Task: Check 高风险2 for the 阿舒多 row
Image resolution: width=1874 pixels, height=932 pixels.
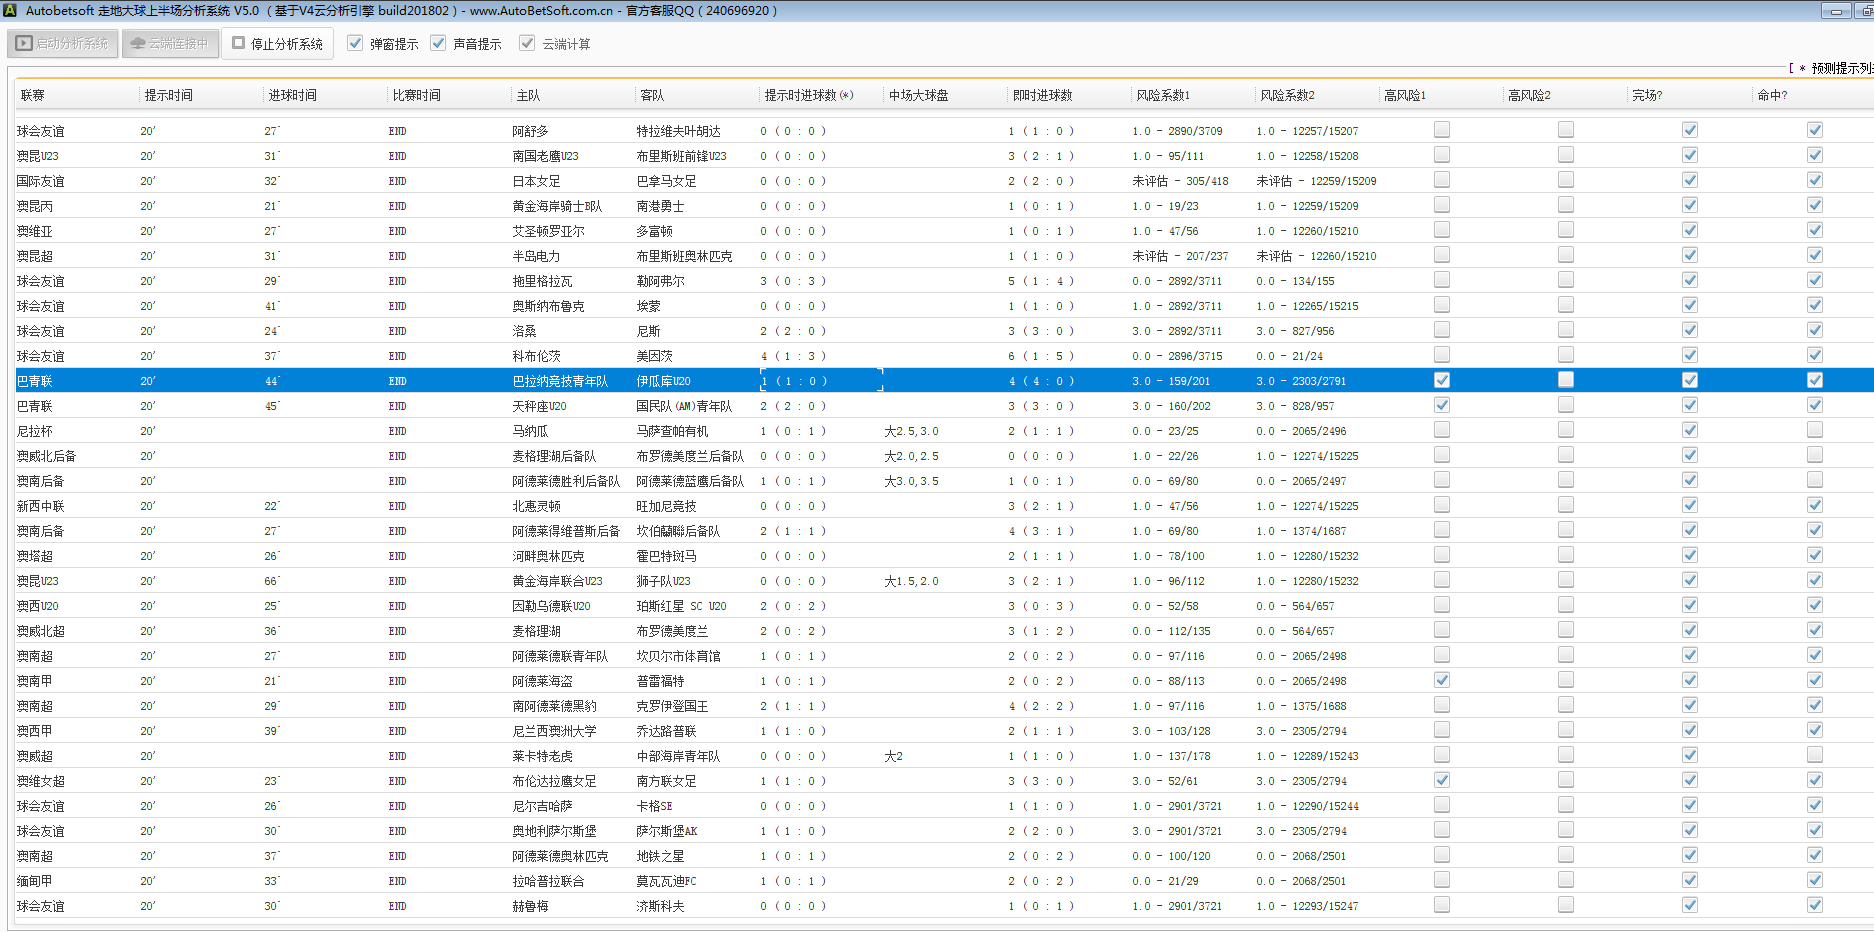Action: tap(1566, 130)
